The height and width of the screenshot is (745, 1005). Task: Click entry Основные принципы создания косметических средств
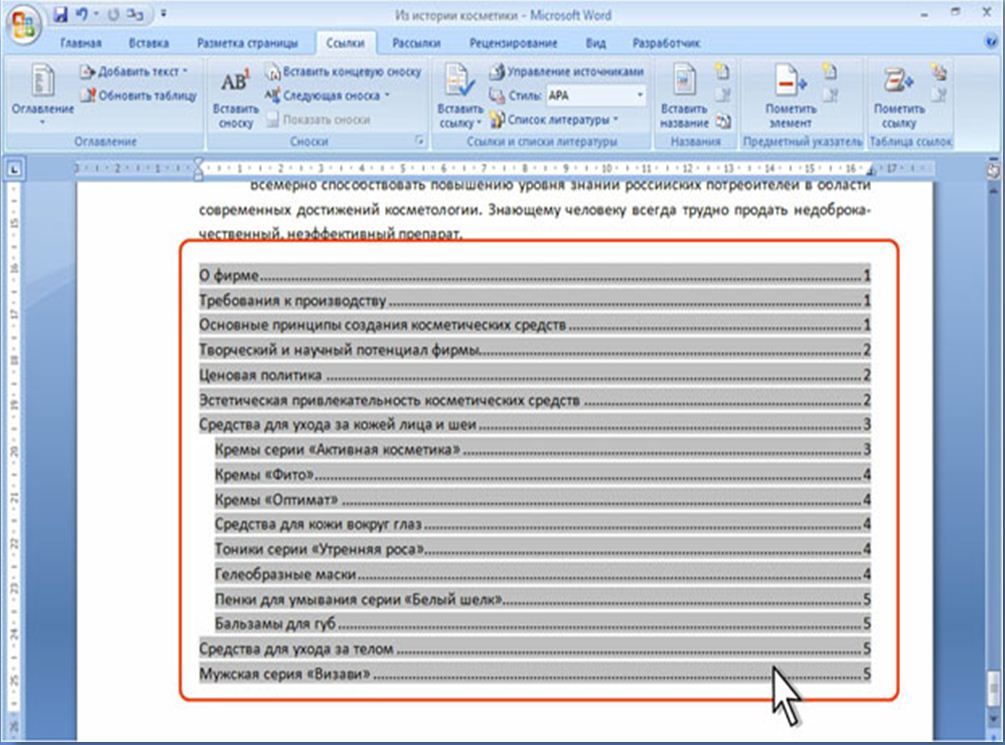click(535, 325)
